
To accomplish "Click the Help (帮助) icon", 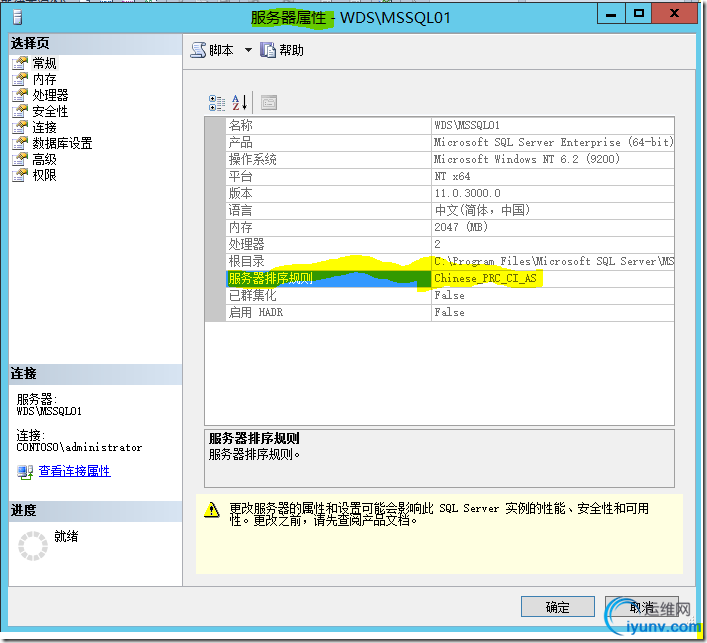I will tap(267, 50).
